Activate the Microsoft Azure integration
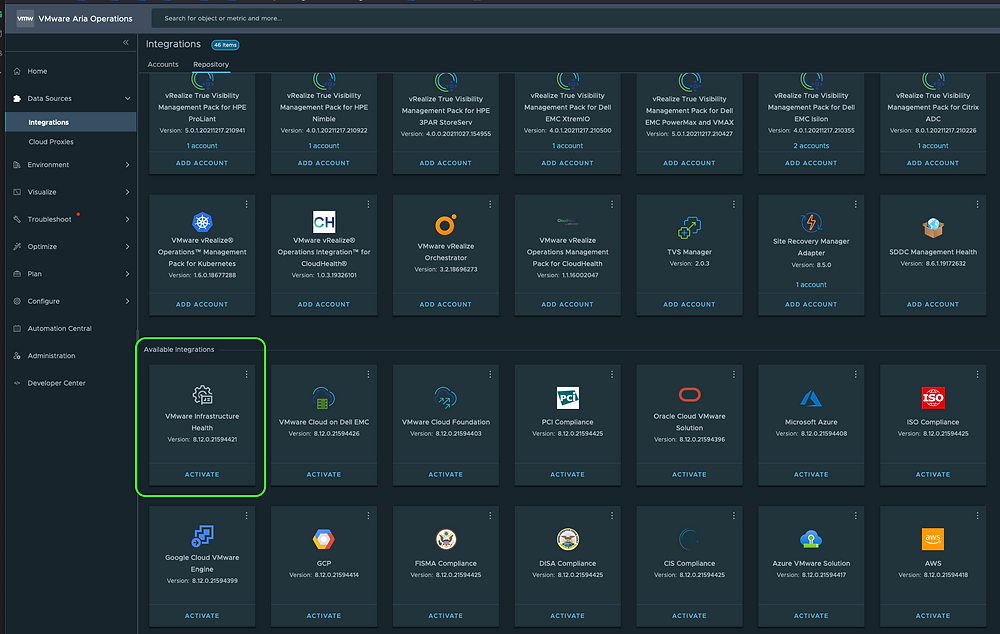The height and width of the screenshot is (634, 1000). (811, 475)
